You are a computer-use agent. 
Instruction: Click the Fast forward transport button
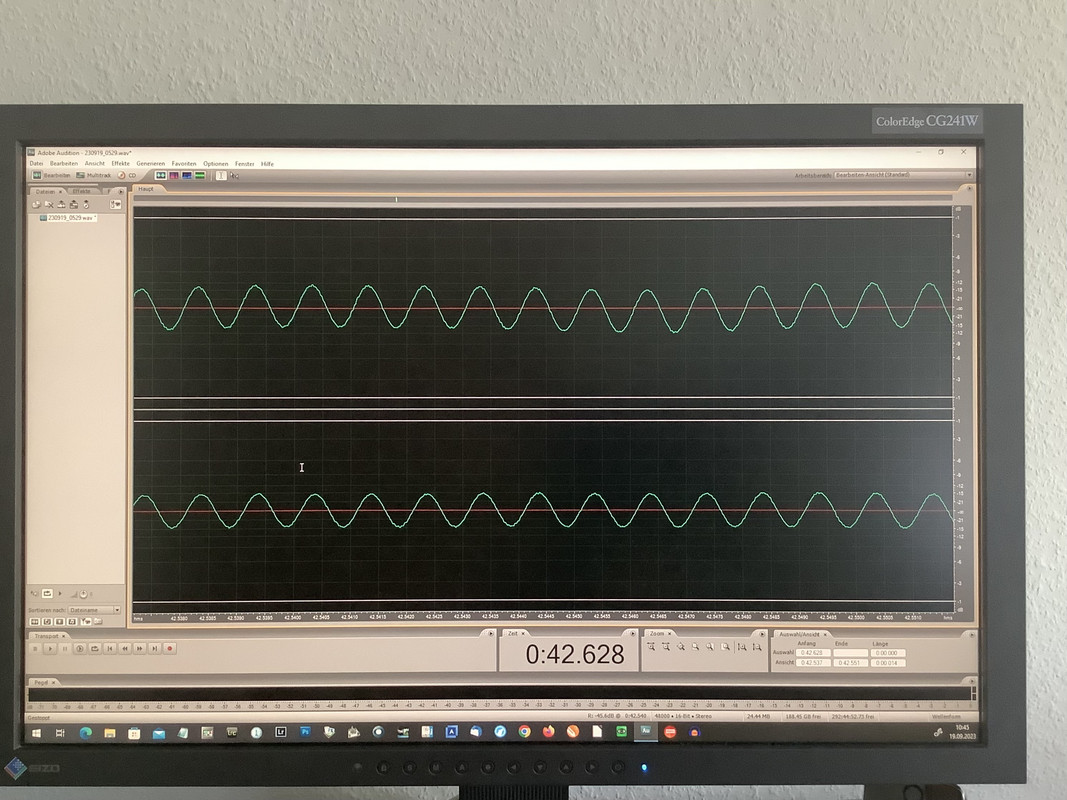(139, 649)
